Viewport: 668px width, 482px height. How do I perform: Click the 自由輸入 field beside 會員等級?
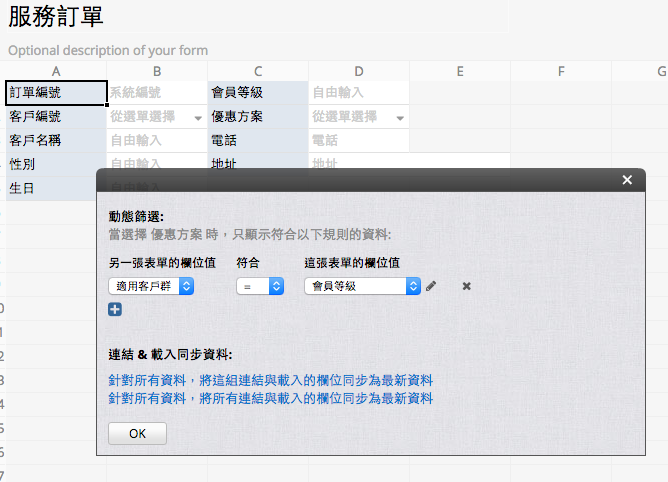[x=359, y=92]
